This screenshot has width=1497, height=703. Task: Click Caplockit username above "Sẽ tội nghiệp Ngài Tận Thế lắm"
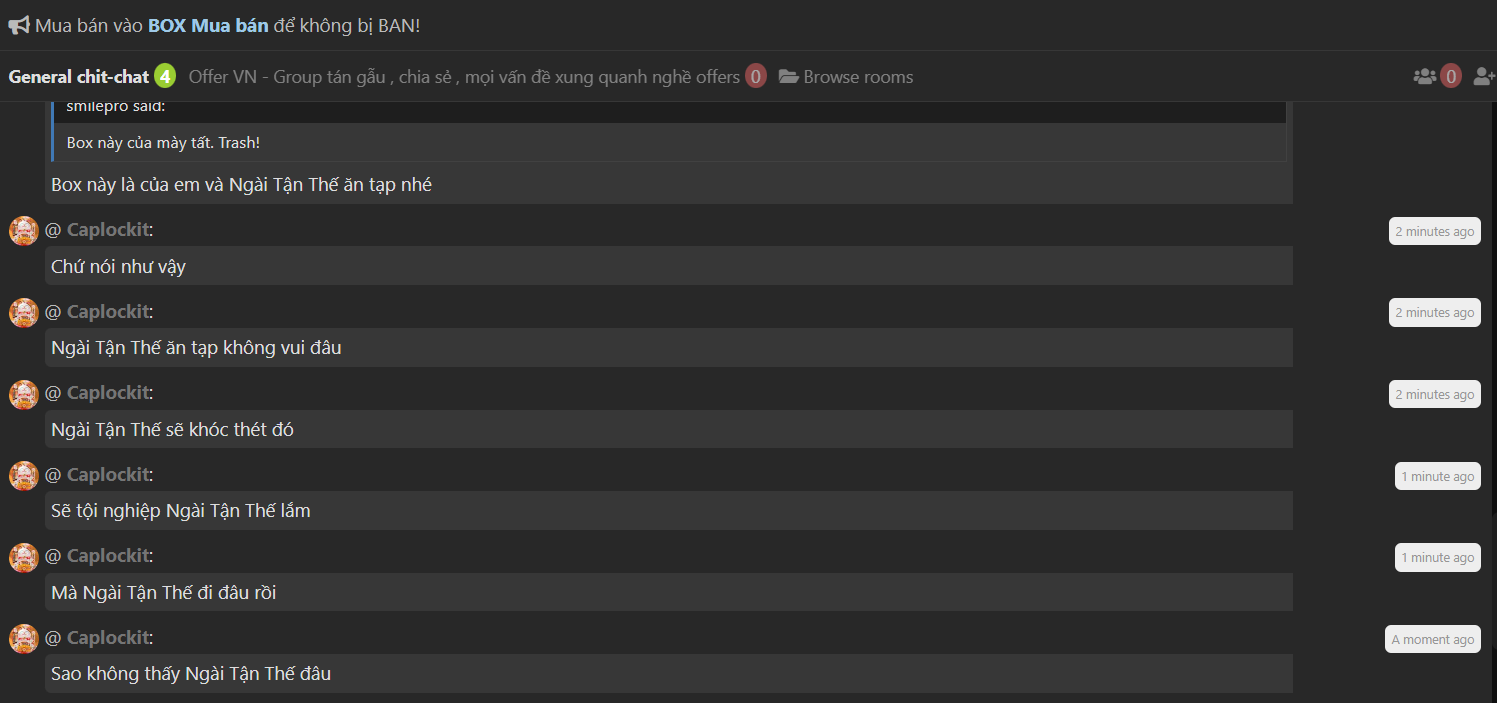click(x=108, y=475)
